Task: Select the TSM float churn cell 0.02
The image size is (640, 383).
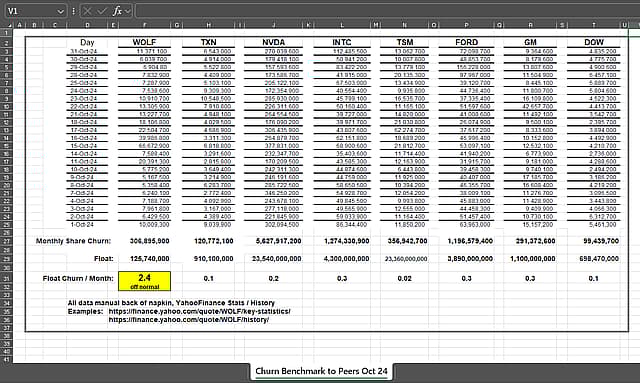Action: click(x=404, y=278)
